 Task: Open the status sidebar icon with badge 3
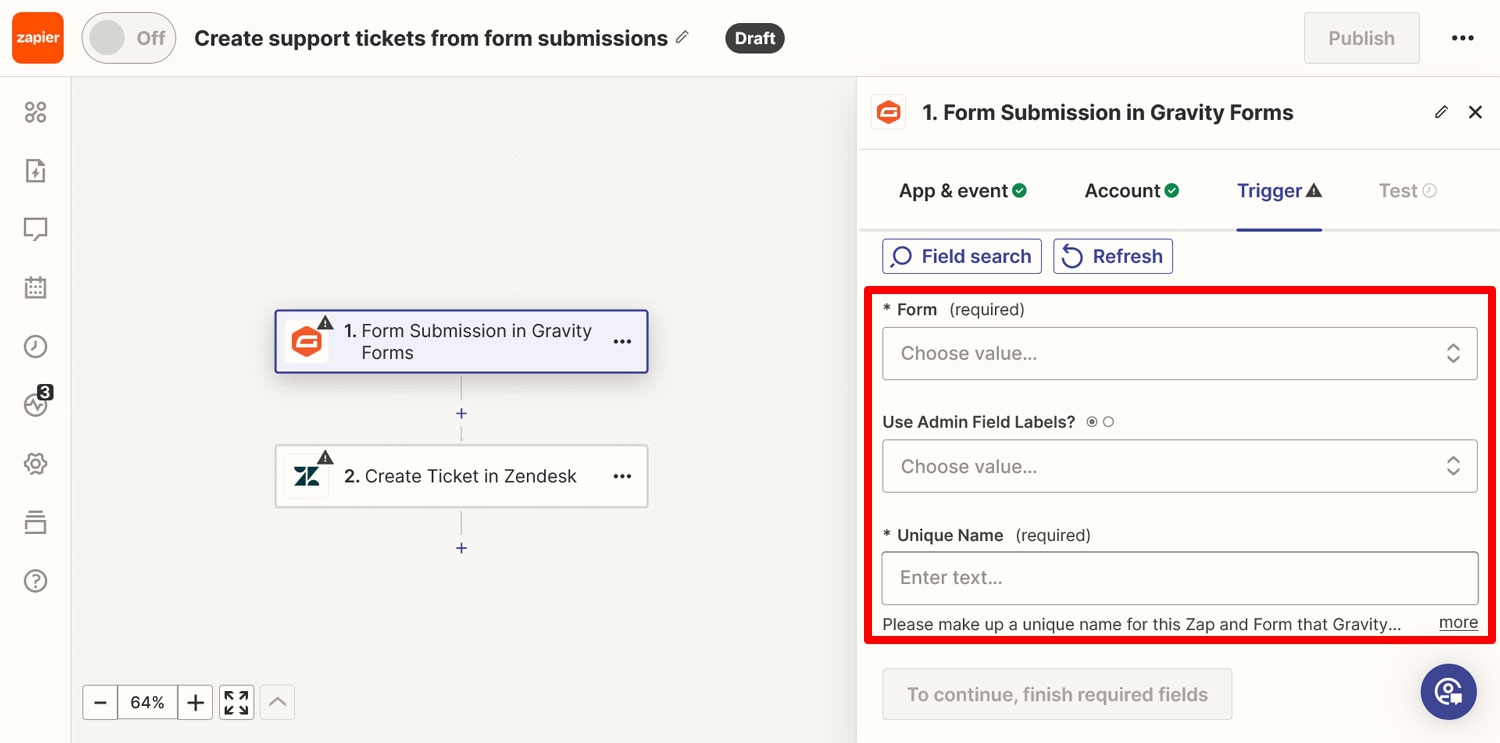[37, 402]
